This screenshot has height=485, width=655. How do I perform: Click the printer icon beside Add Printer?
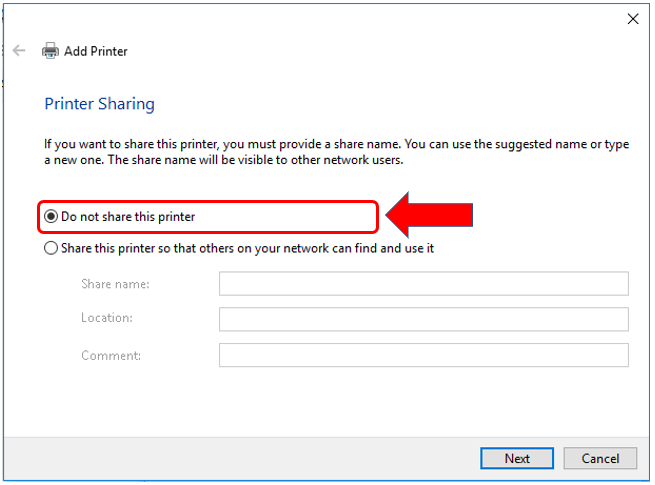coord(50,51)
